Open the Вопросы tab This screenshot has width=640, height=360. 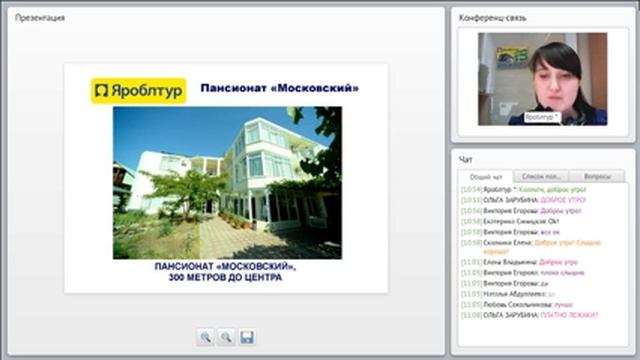coord(597,176)
